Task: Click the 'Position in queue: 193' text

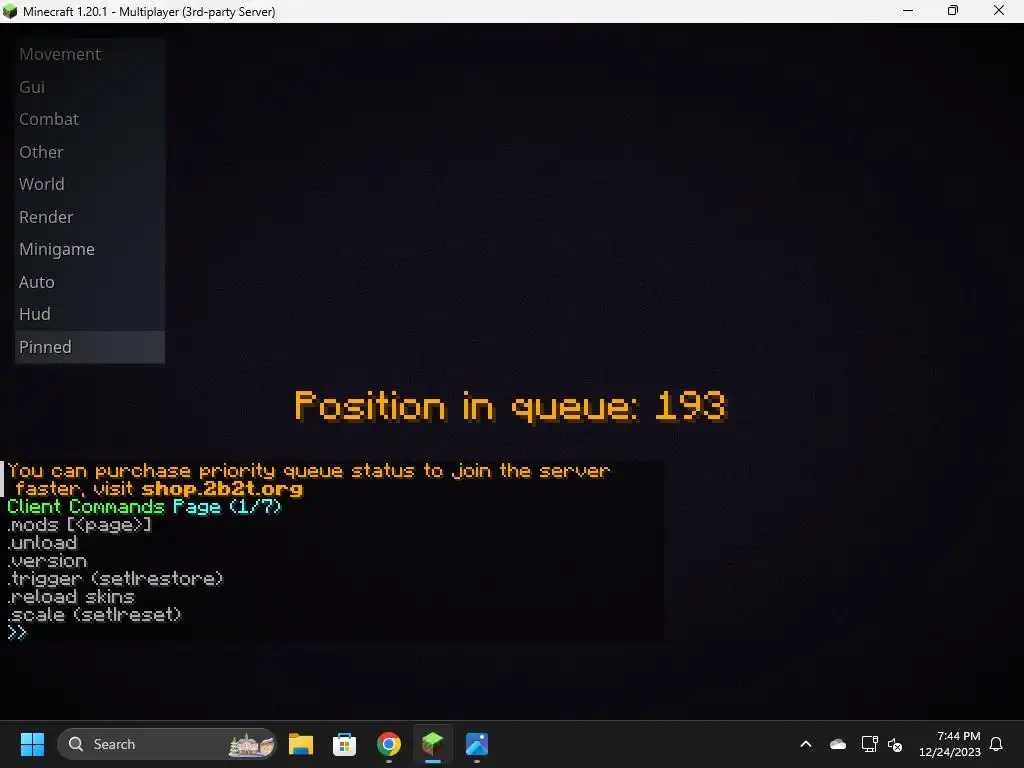Action: (x=510, y=406)
